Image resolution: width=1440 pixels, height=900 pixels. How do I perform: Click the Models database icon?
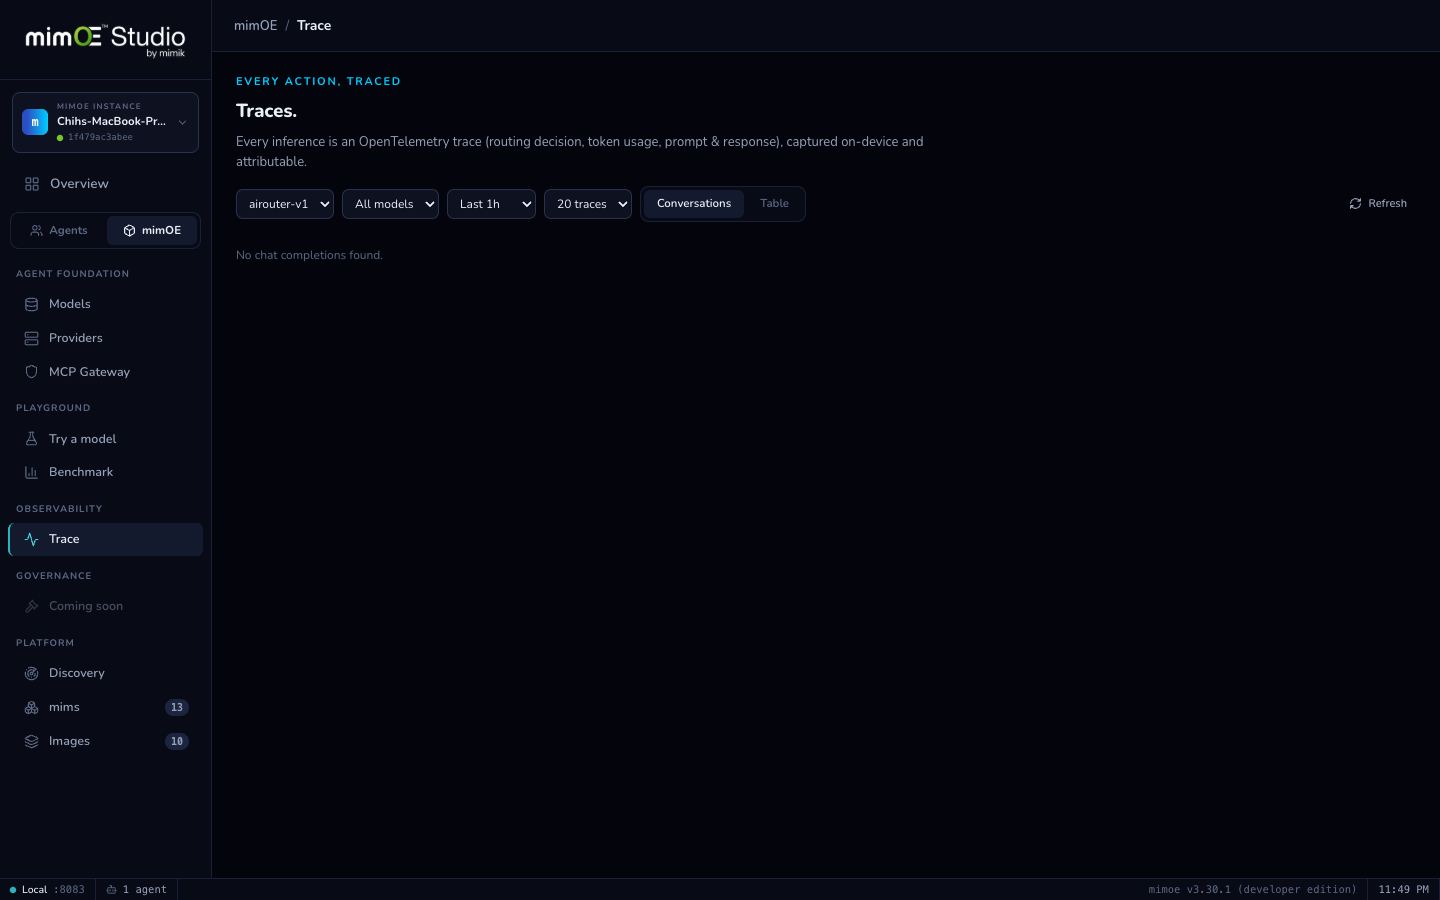(x=31, y=304)
